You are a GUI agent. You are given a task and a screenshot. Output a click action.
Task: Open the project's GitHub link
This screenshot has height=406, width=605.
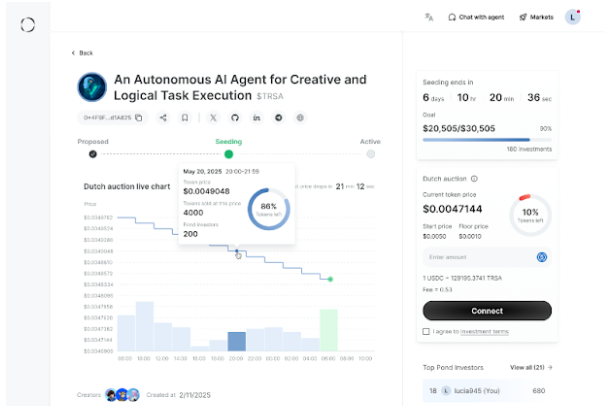click(x=235, y=118)
